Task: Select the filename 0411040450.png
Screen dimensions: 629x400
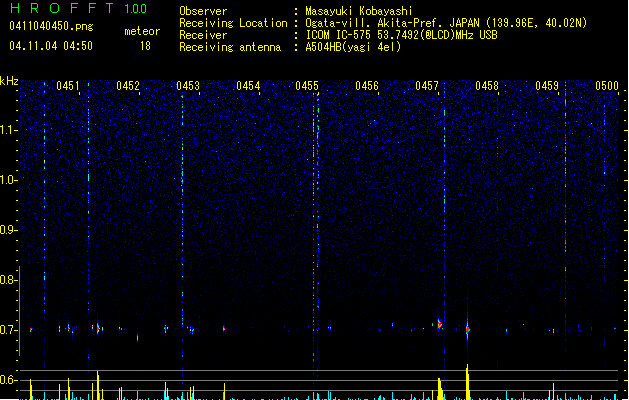Action: coord(51,26)
